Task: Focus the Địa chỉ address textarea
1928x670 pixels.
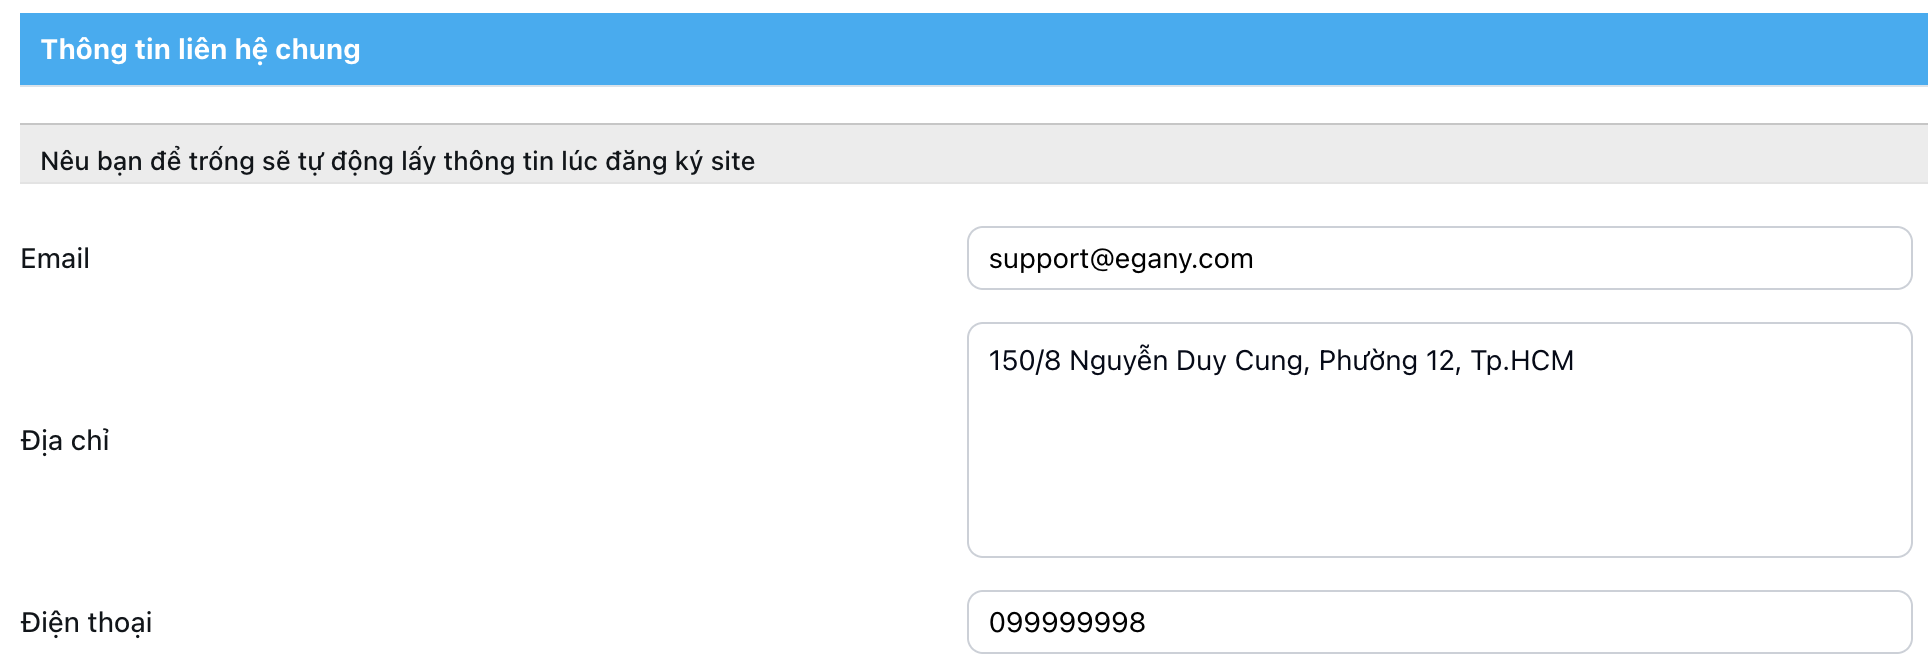Action: (1438, 440)
